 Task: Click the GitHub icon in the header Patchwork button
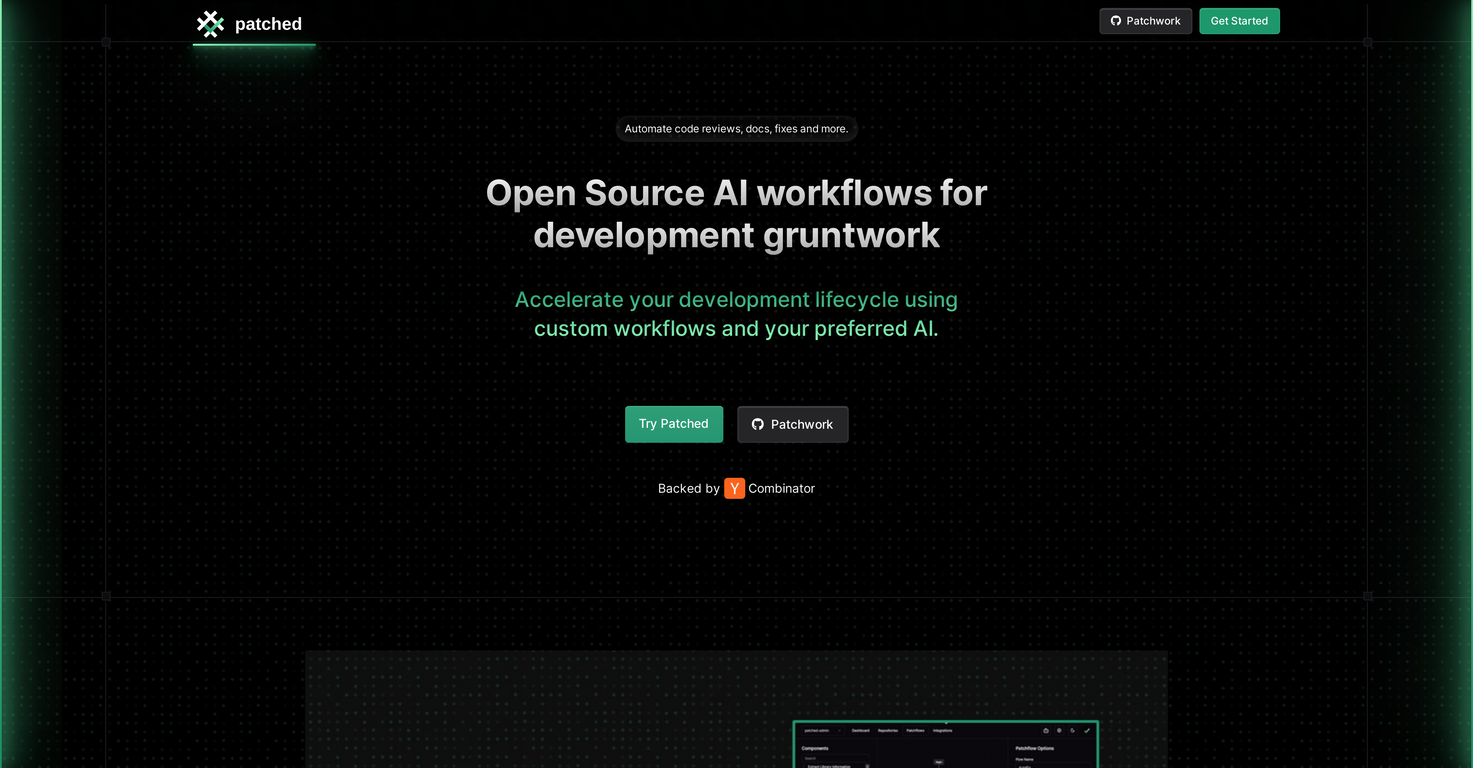(1116, 21)
